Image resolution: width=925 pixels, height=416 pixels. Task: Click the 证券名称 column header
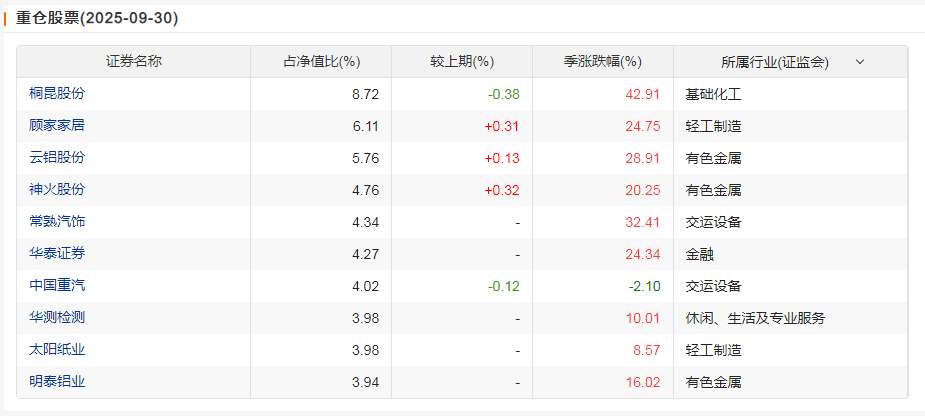(x=134, y=62)
